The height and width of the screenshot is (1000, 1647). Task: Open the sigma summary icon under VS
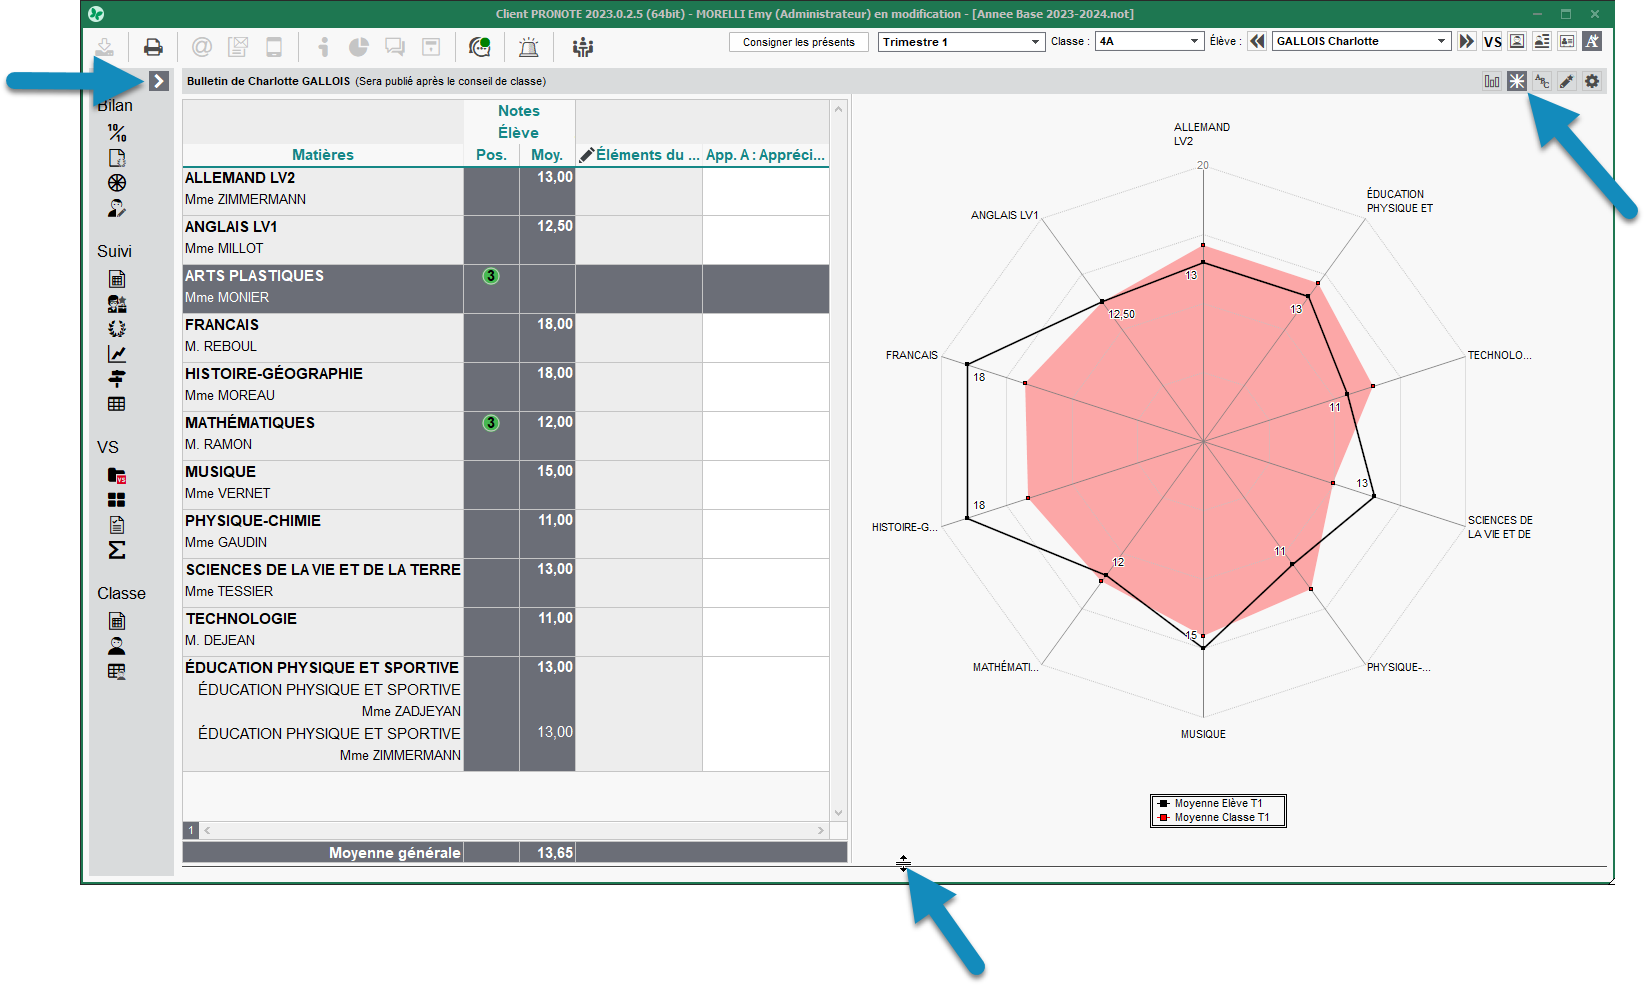tap(117, 550)
